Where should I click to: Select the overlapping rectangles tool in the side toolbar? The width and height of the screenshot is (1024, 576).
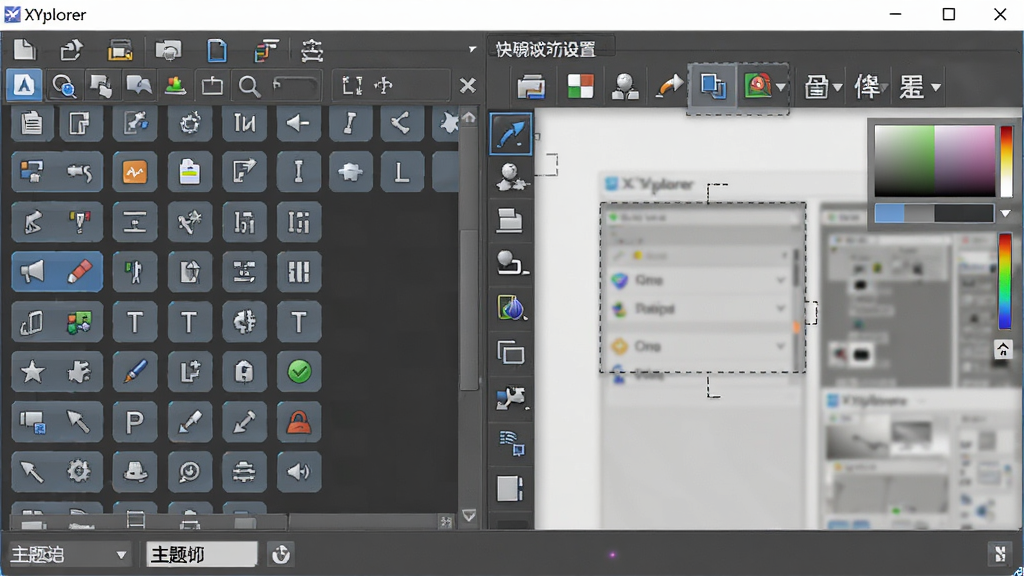[x=511, y=353]
